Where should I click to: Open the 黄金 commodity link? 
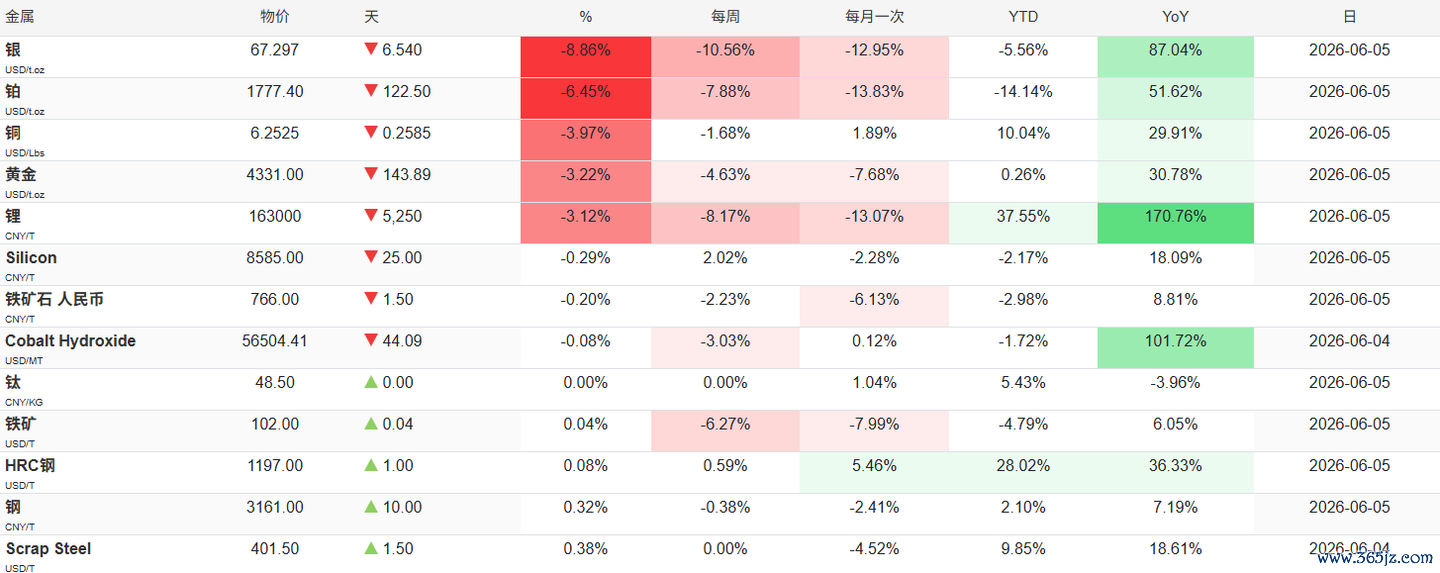click(21, 174)
